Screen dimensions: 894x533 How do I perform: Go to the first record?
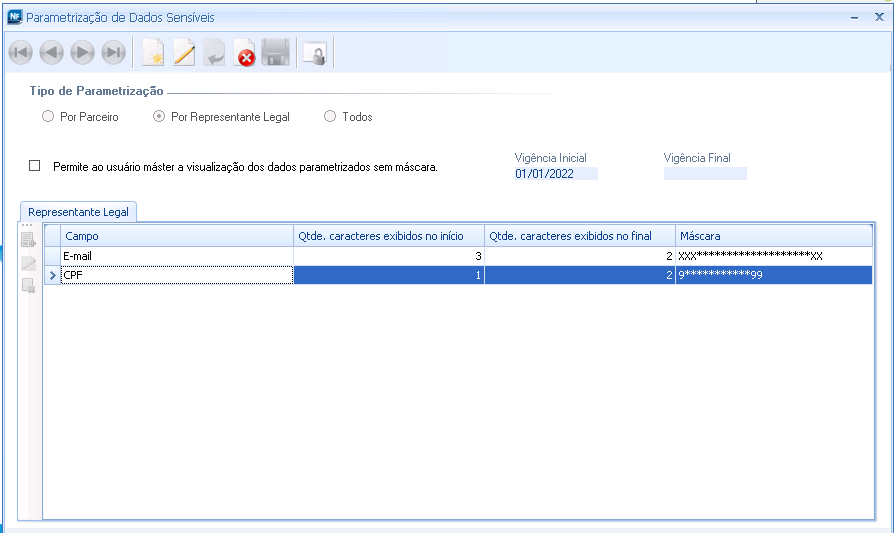[21, 53]
